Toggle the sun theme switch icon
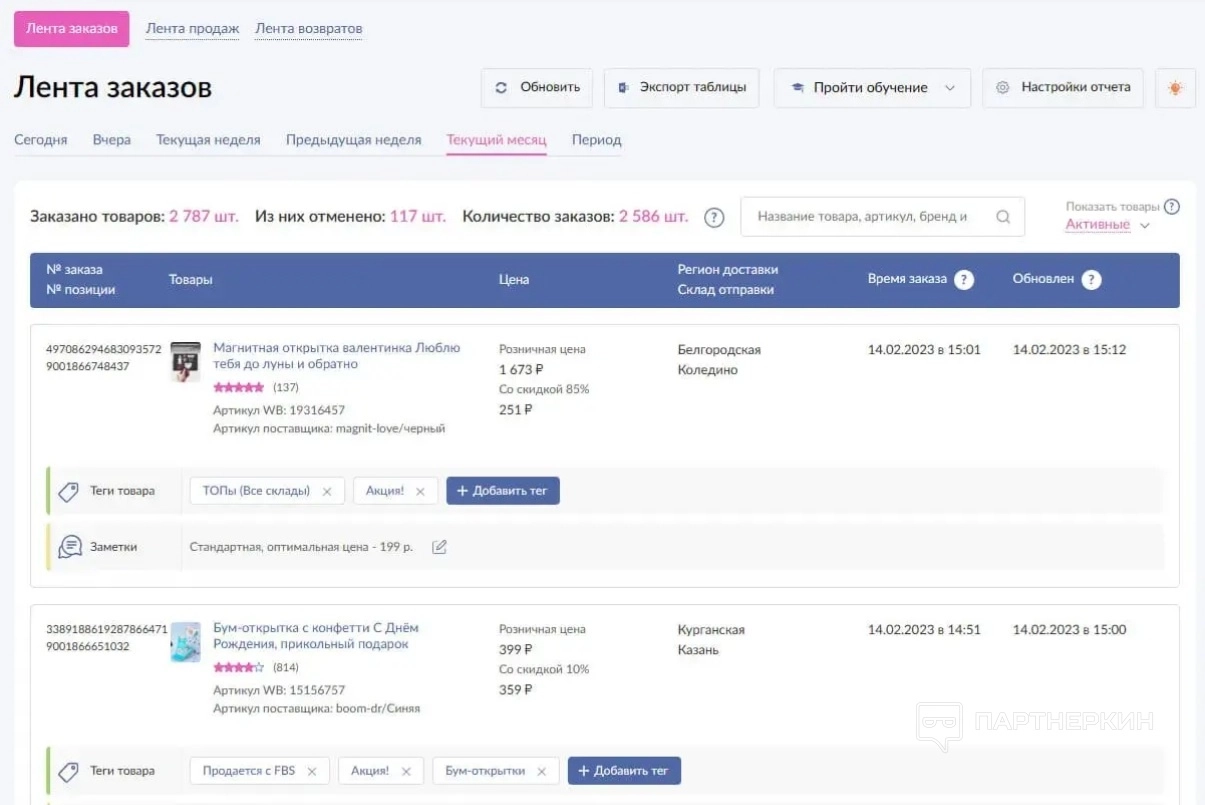The image size is (1205, 805). point(1175,88)
